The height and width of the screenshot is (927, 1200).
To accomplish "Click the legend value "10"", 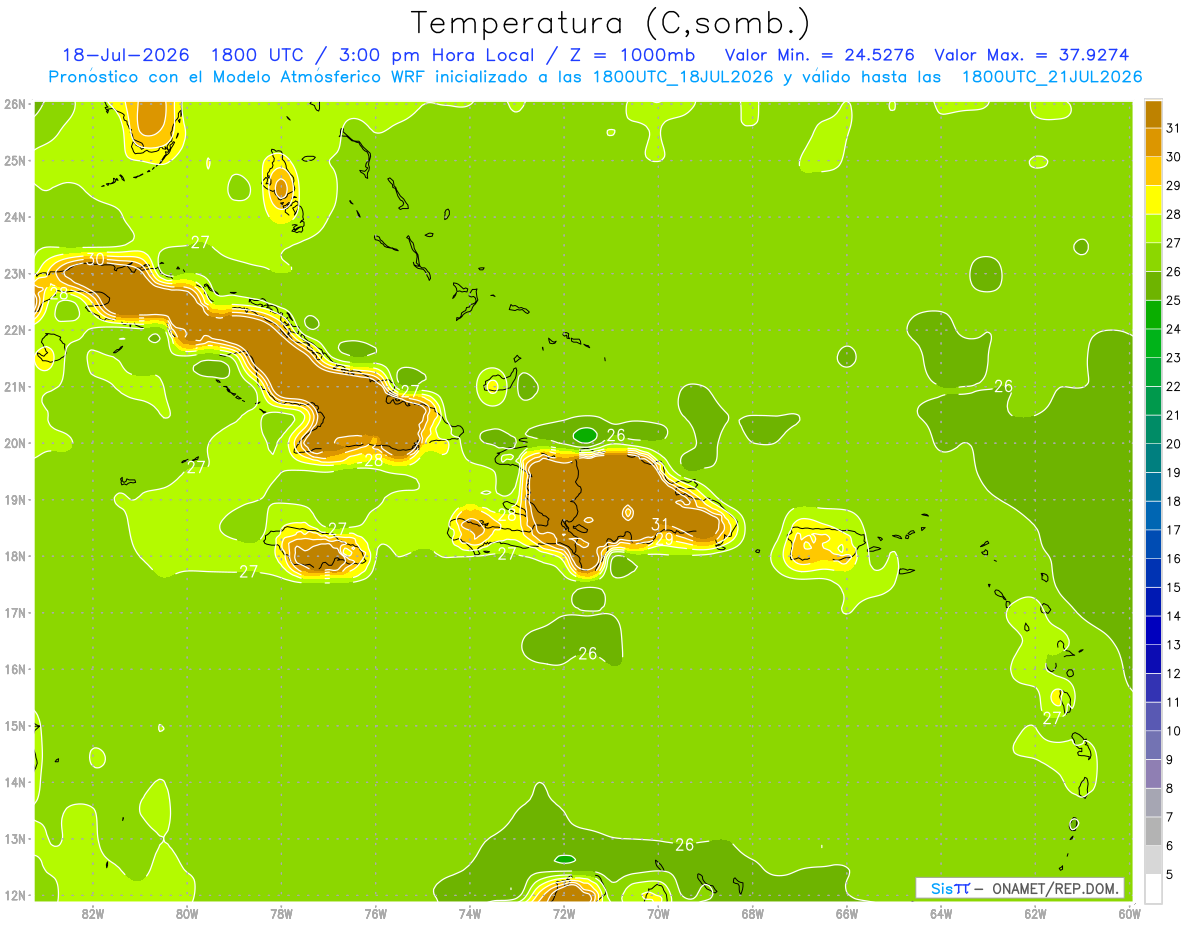I will tap(1173, 731).
